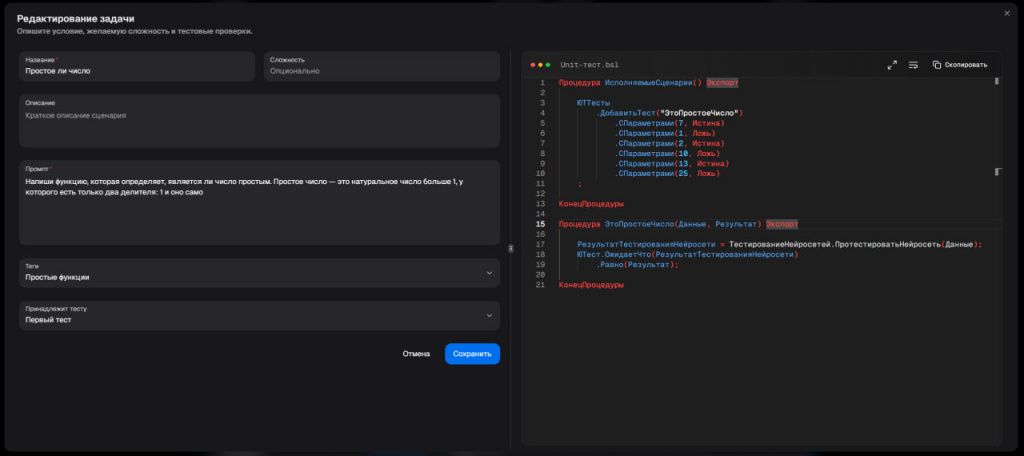Click line number 1 in gutter

click(x=542, y=83)
